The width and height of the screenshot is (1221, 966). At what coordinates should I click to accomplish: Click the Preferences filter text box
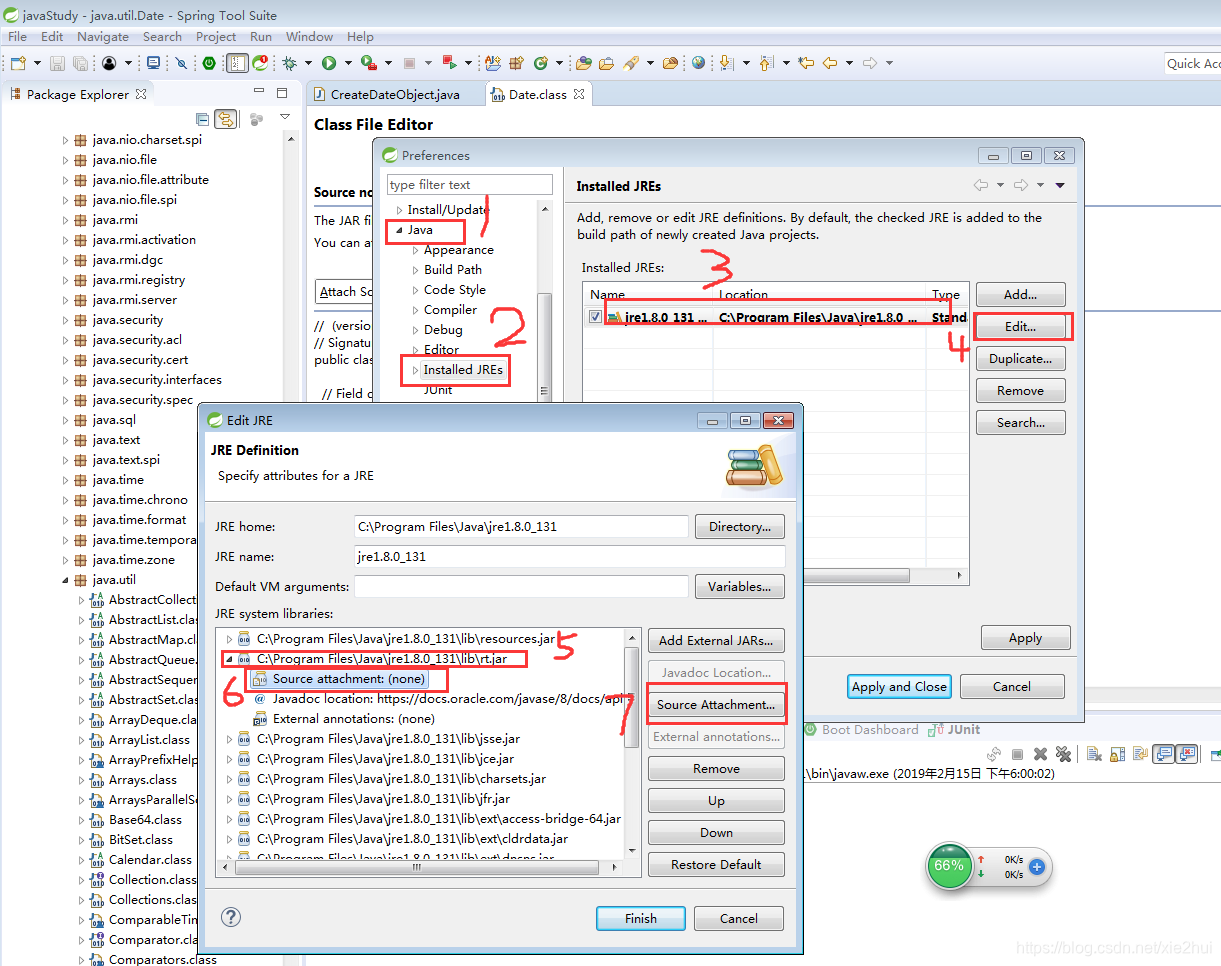[x=470, y=185]
